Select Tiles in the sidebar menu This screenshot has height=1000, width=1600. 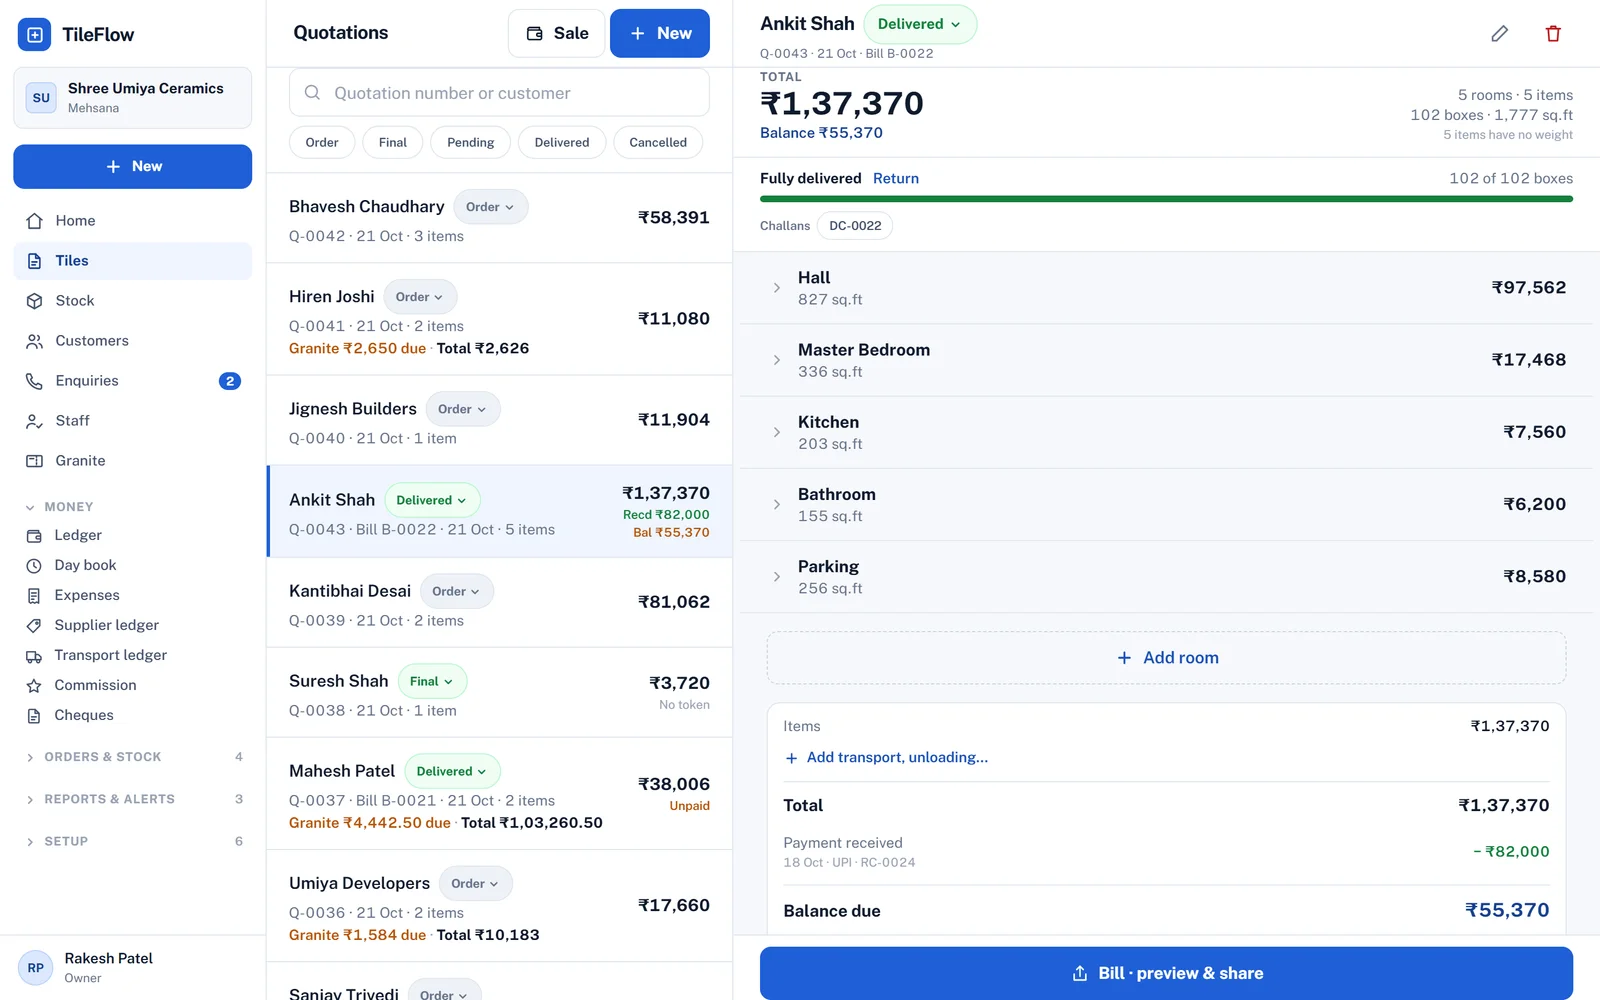pos(132,261)
